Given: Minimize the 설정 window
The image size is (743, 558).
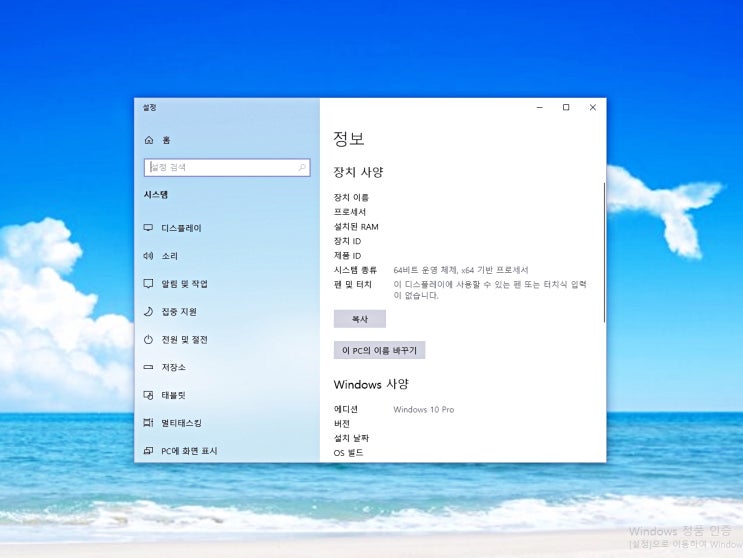Looking at the screenshot, I should 540,108.
